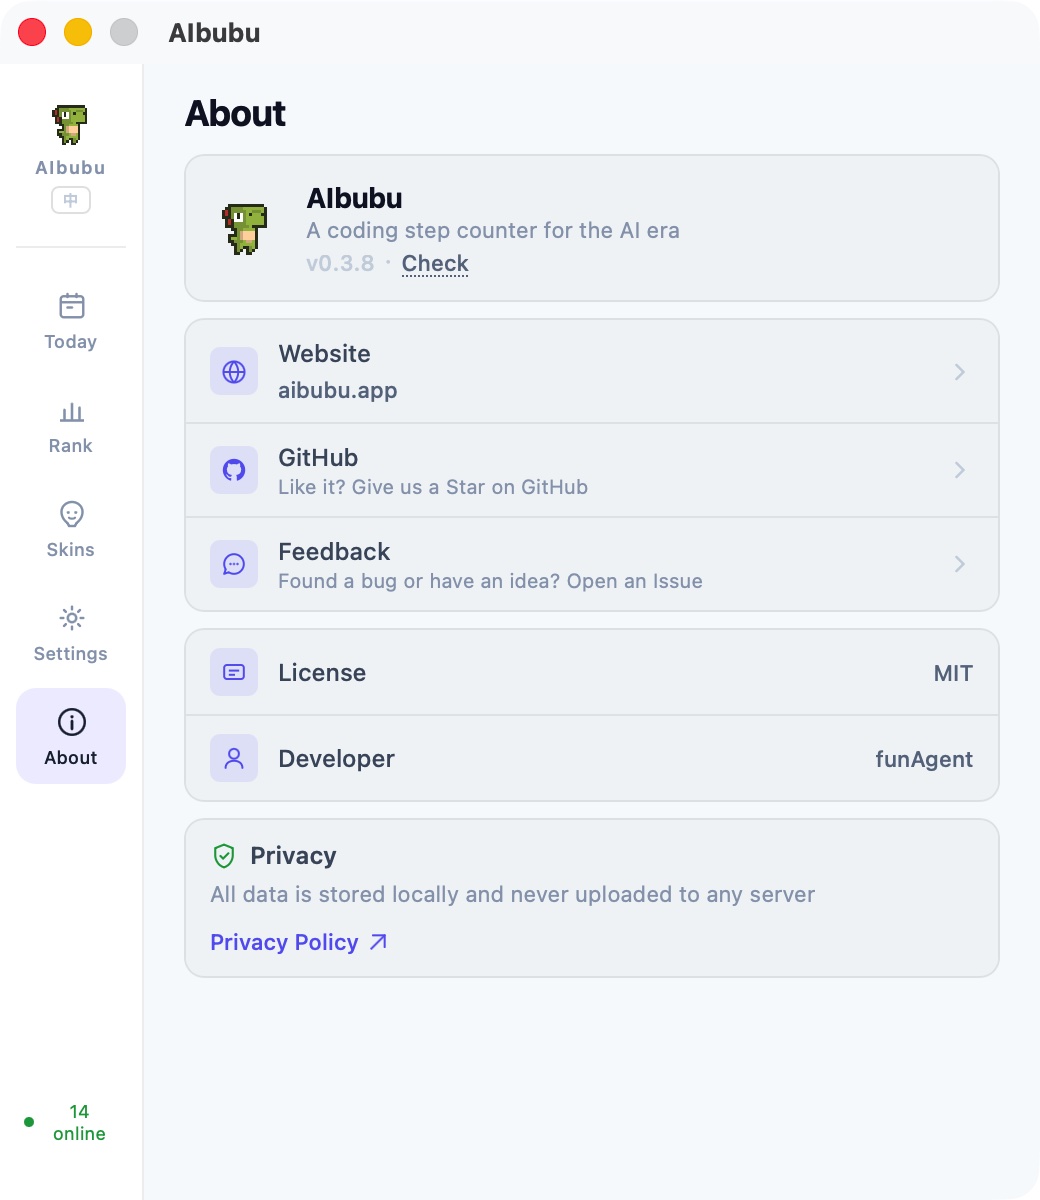Click the 中 language badge under AIbubu
The image size is (1040, 1200).
pos(70,199)
